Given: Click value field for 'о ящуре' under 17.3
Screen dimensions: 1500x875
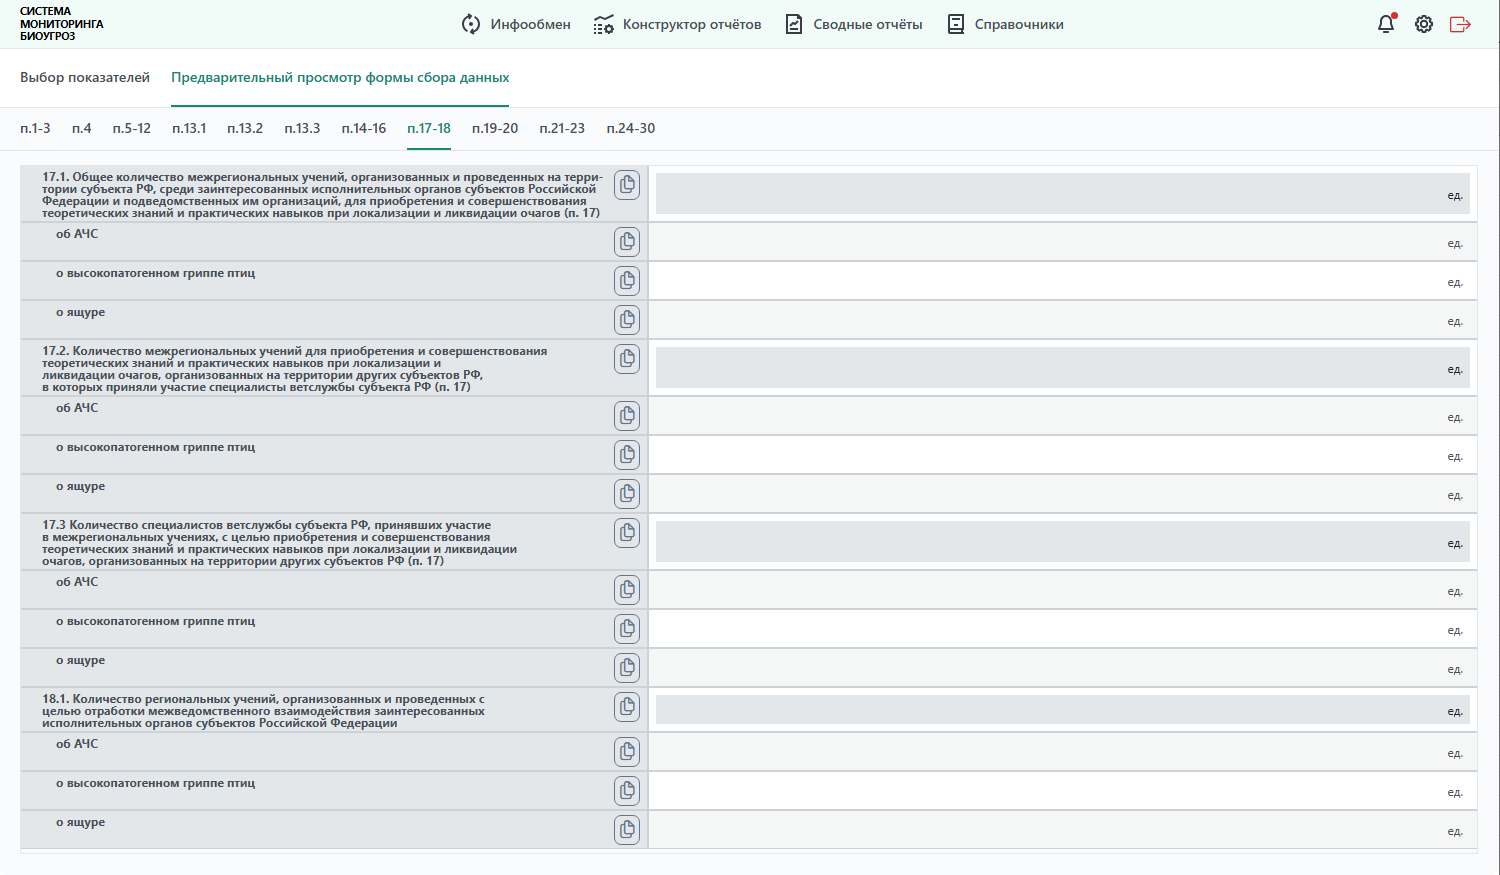Looking at the screenshot, I should [x=1063, y=668].
